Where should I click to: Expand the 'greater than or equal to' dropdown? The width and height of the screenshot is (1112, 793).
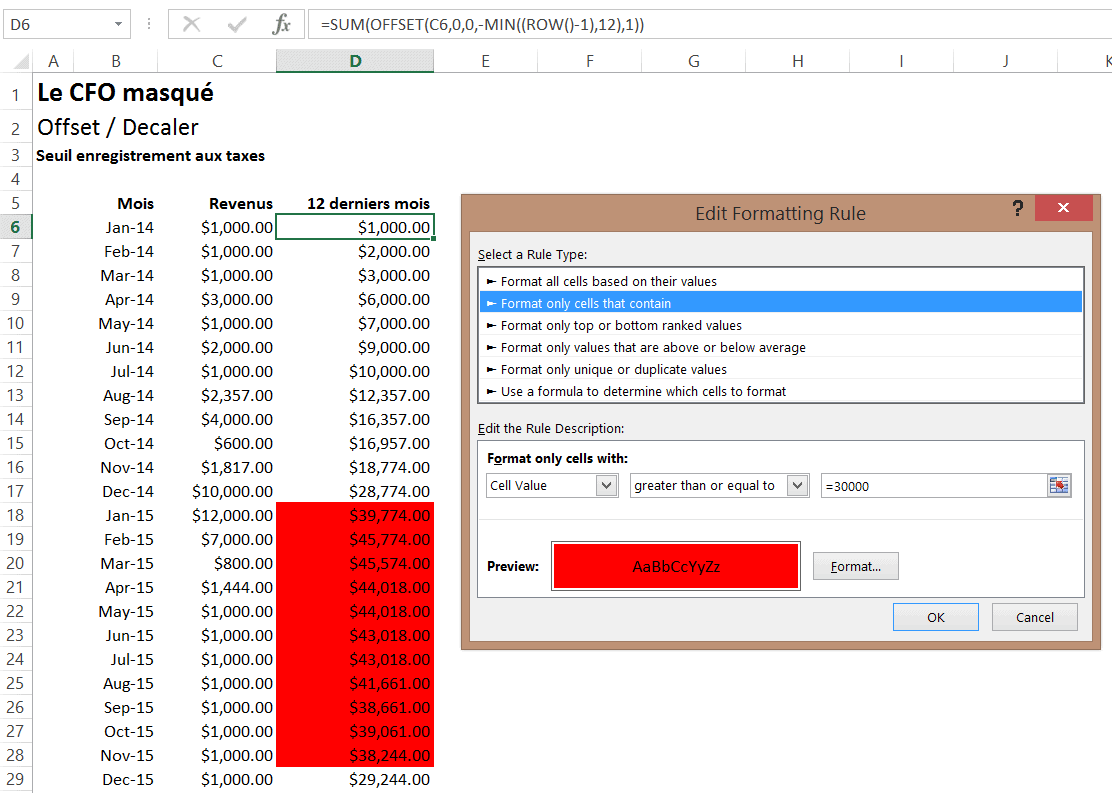point(797,486)
